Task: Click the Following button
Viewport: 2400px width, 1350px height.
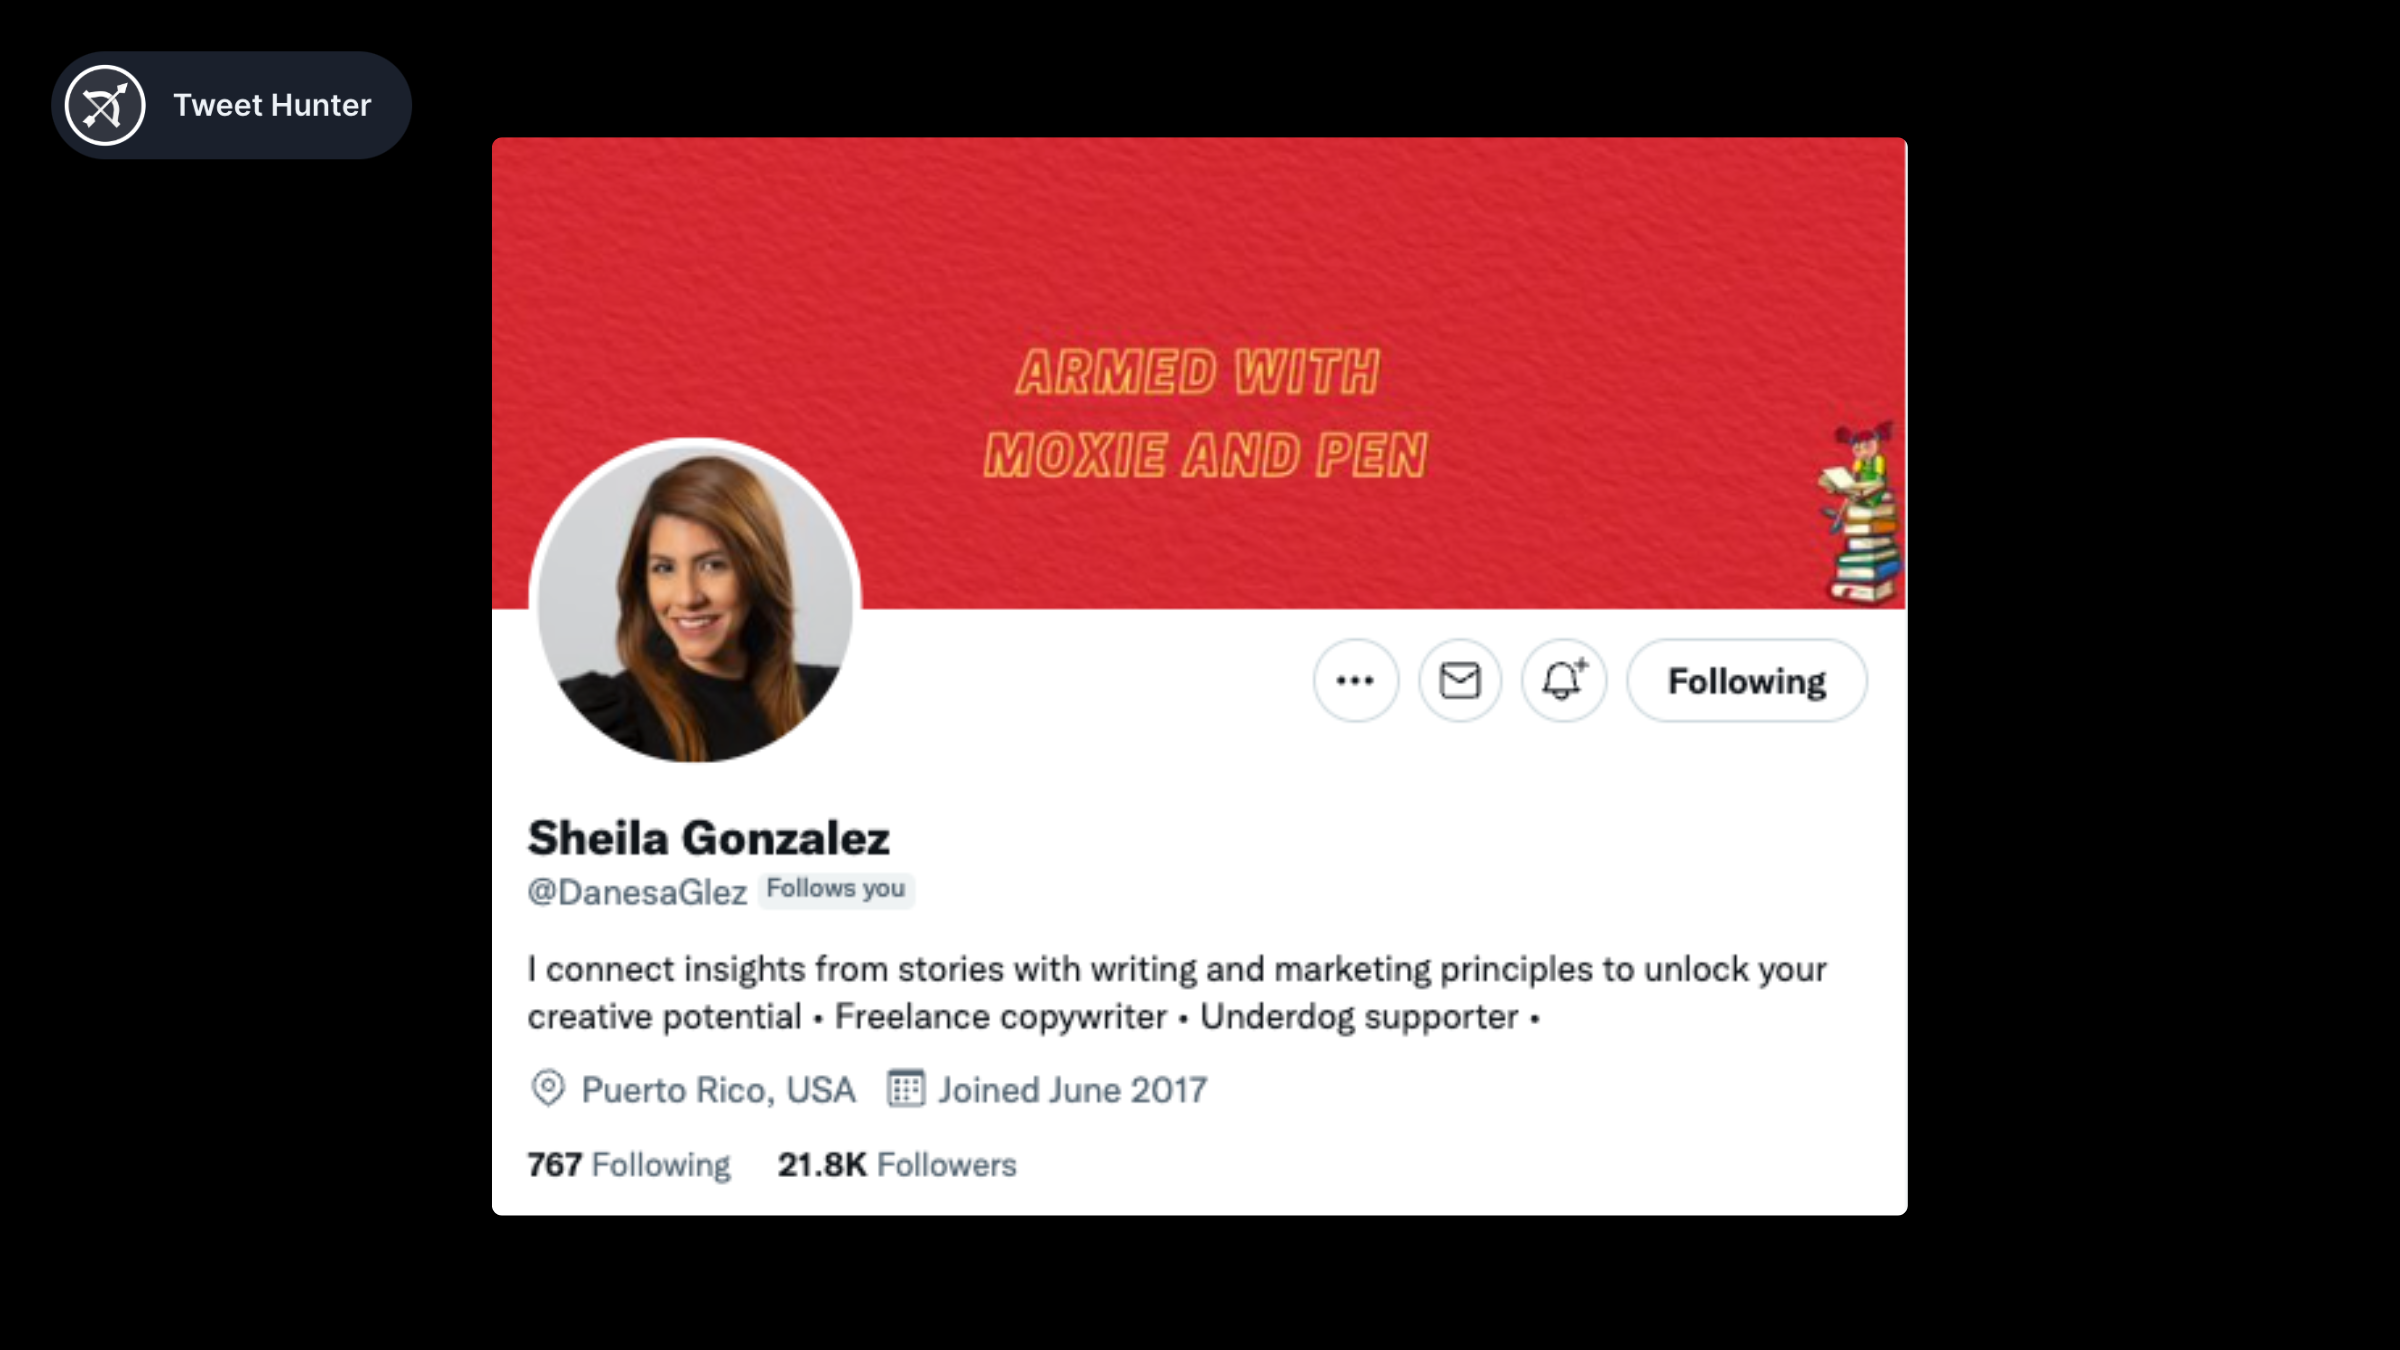Action: (x=1746, y=681)
